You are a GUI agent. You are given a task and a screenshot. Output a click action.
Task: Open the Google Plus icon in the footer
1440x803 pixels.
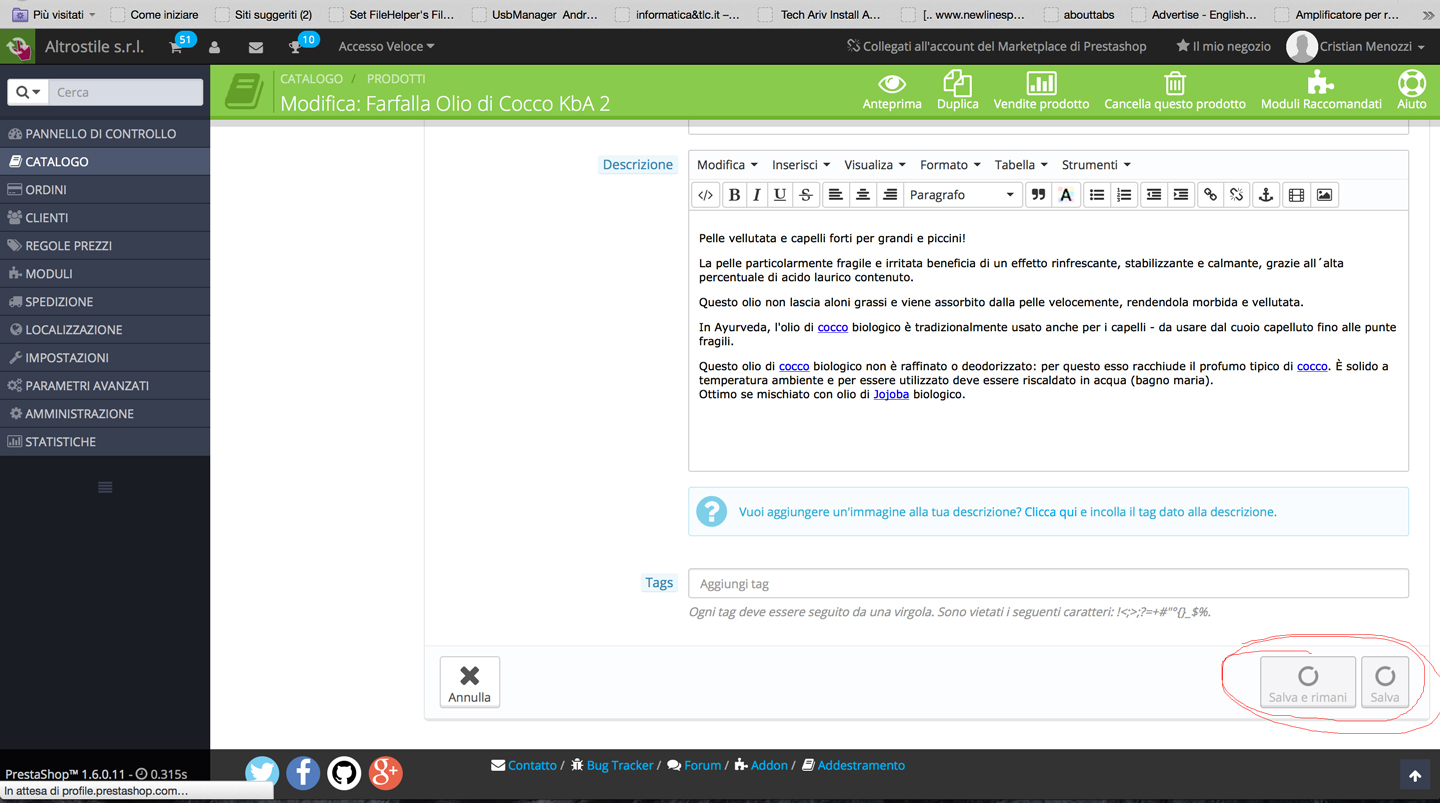(x=385, y=772)
